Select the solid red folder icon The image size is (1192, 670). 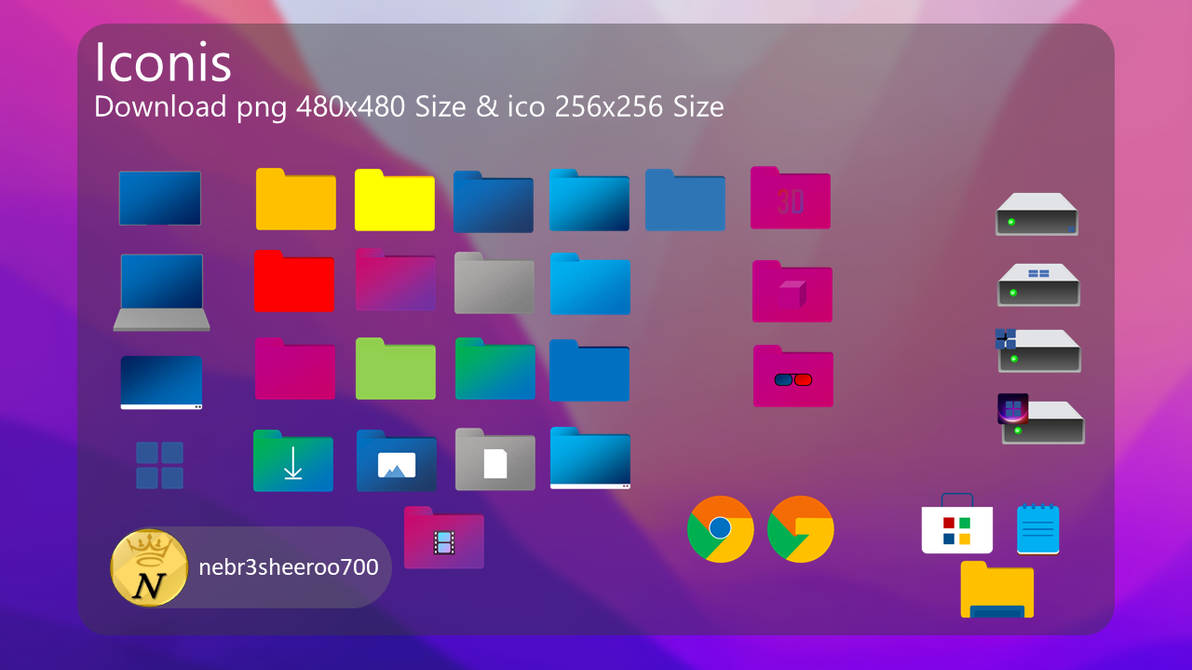(x=294, y=281)
